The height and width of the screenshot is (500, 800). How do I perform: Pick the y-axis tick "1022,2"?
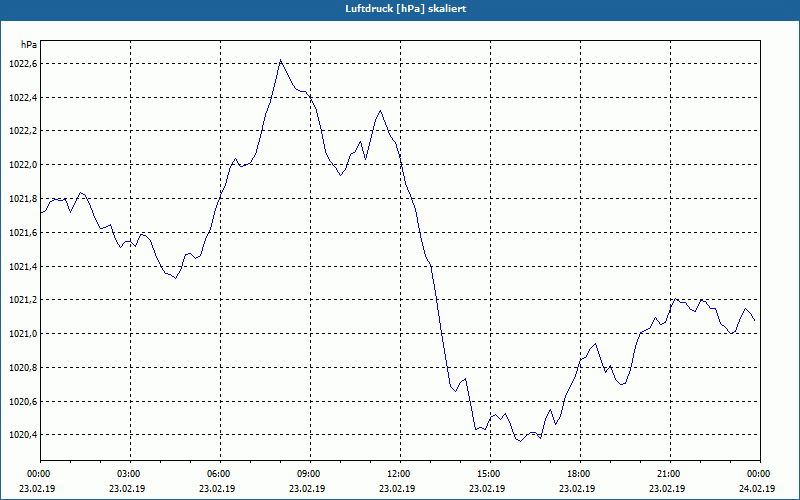pyautogui.click(x=23, y=131)
